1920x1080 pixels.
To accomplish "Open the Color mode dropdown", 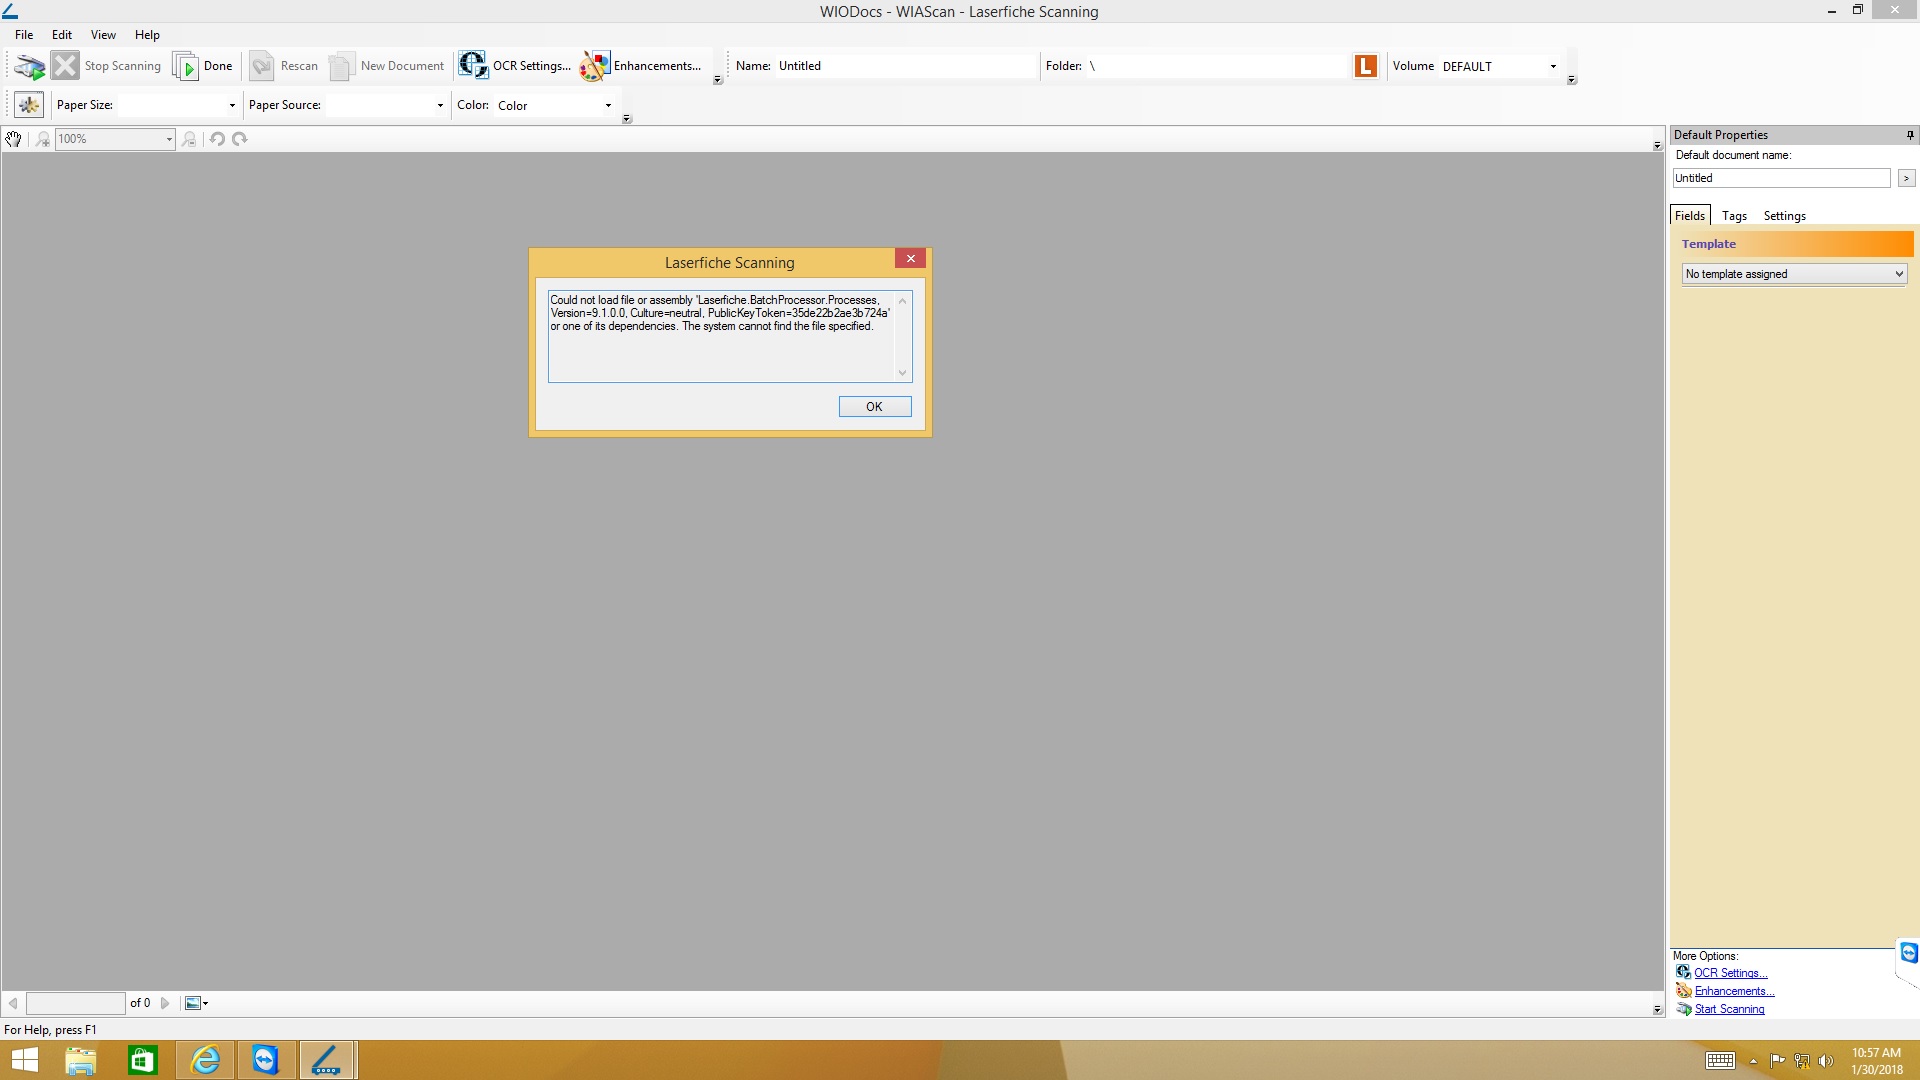I will pos(608,105).
